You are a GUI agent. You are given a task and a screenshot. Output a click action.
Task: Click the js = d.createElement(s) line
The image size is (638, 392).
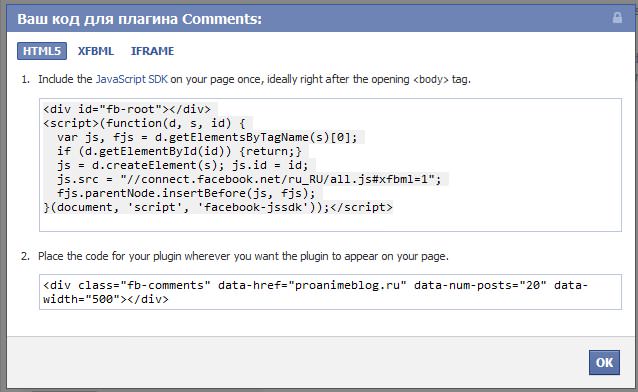(x=183, y=165)
